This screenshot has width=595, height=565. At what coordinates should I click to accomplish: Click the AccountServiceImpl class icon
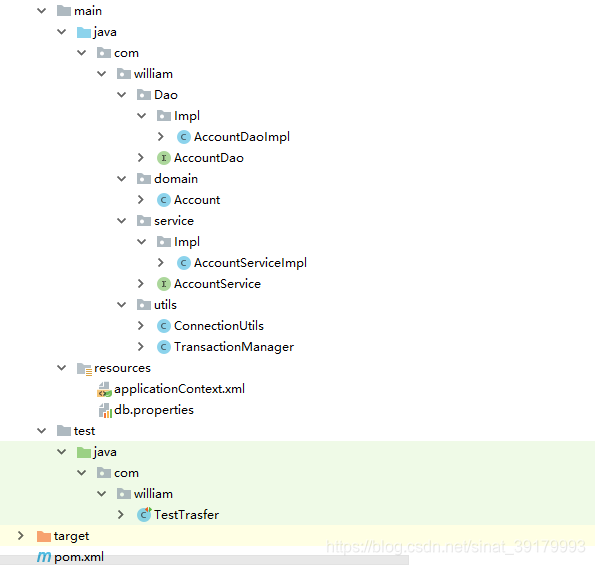(x=184, y=263)
